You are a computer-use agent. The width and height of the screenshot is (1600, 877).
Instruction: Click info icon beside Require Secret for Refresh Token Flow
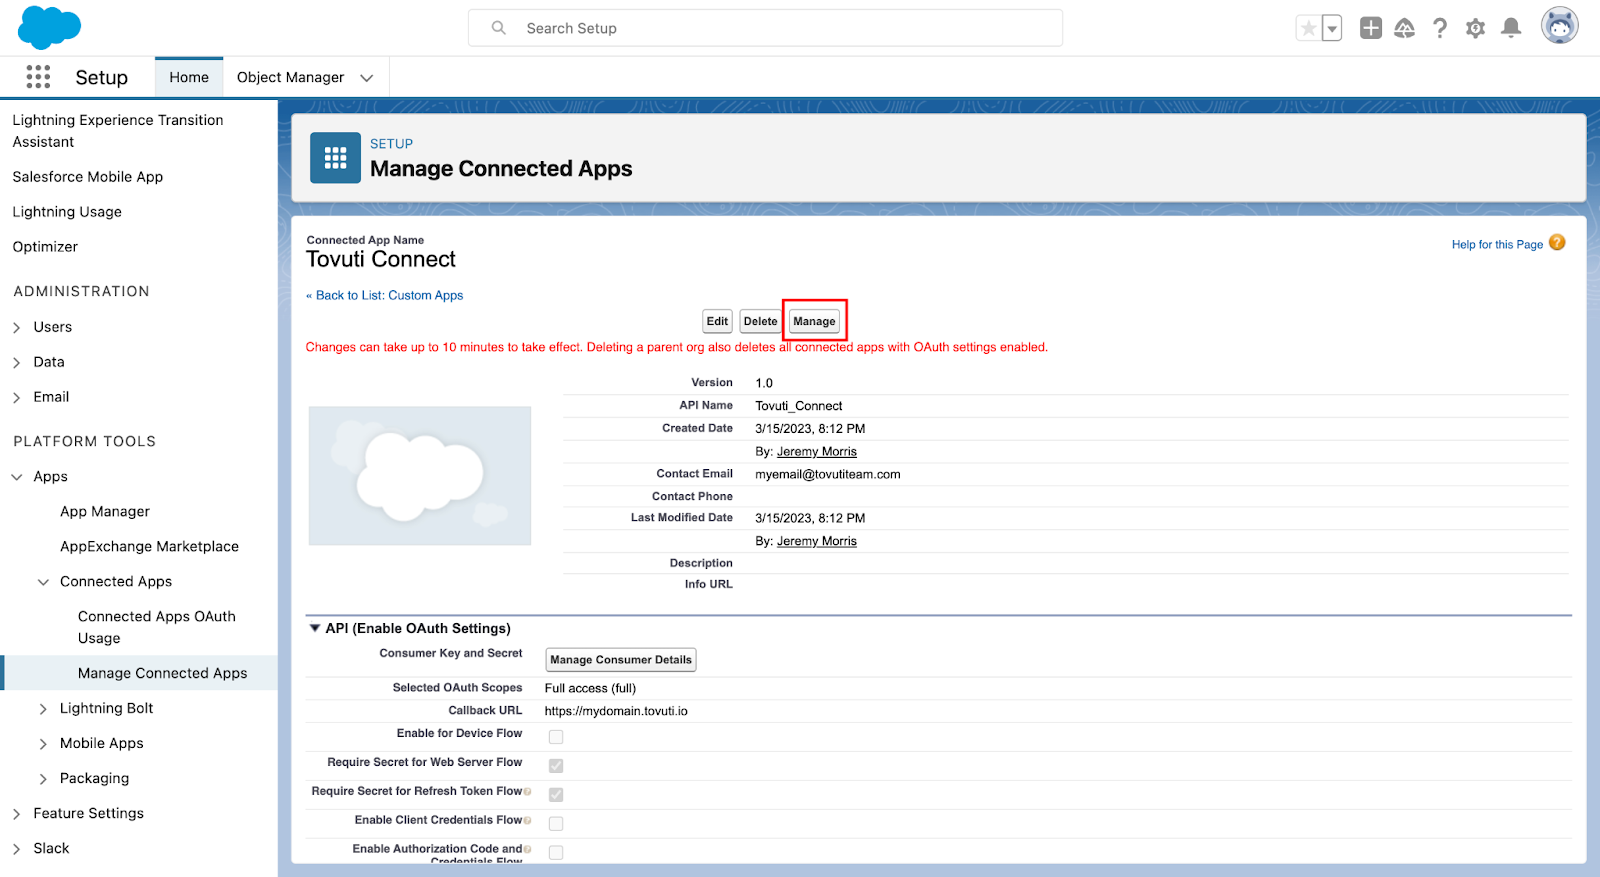pyautogui.click(x=528, y=791)
